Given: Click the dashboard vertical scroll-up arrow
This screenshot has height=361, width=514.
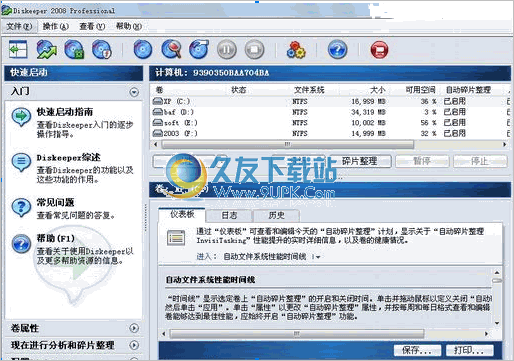Looking at the screenshot, I should (x=497, y=272).
